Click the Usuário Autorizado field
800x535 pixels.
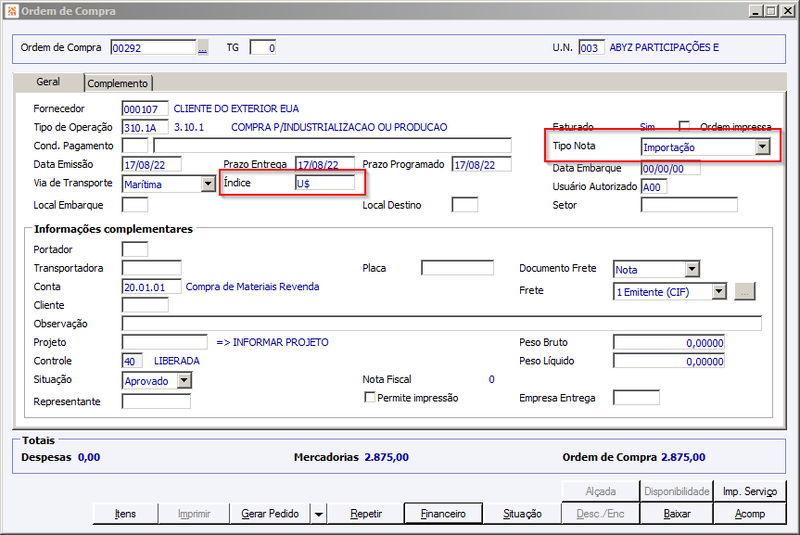click(654, 187)
